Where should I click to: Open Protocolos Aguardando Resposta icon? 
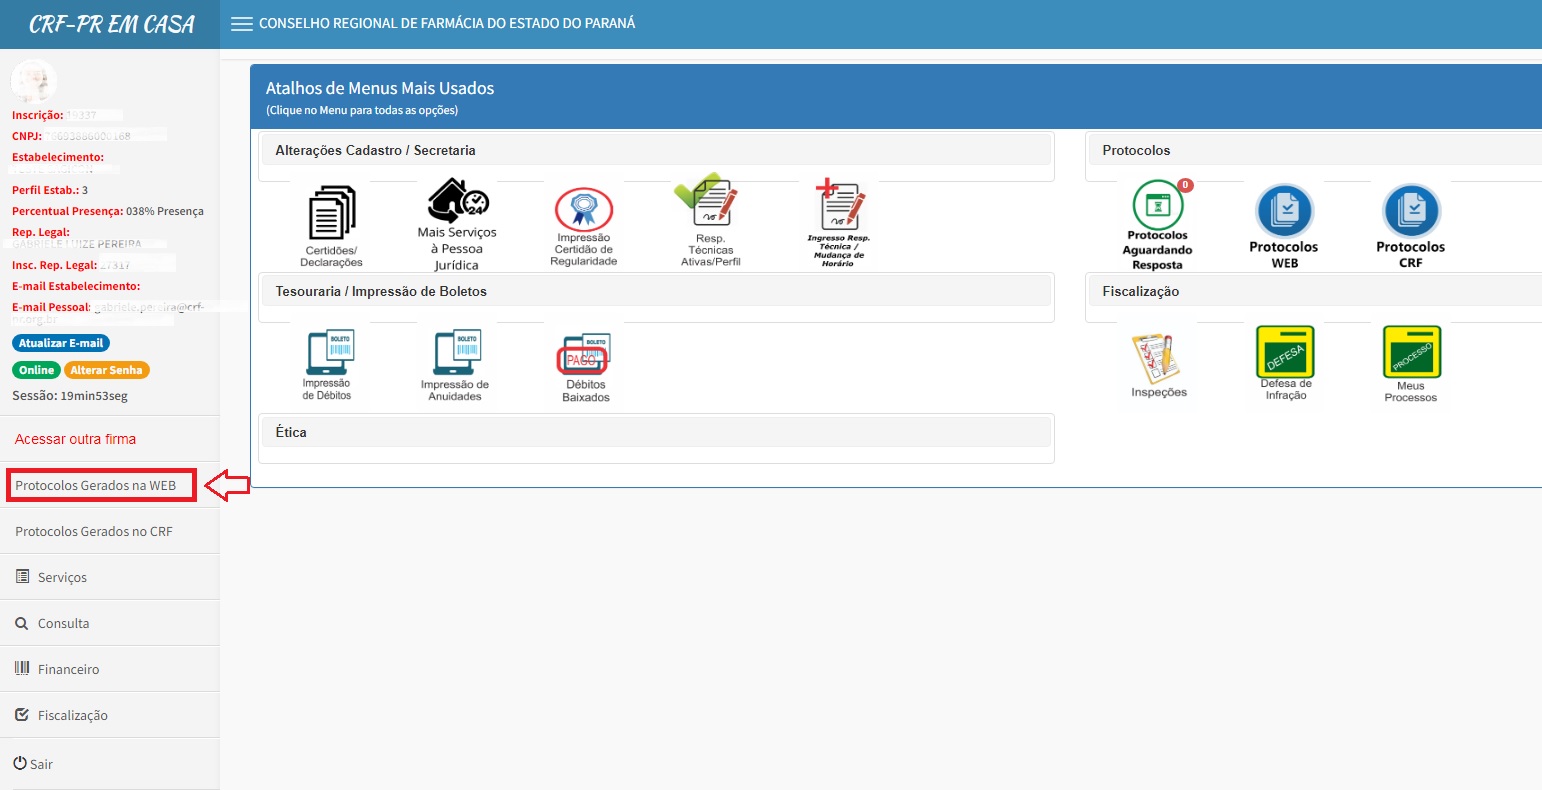[1158, 225]
